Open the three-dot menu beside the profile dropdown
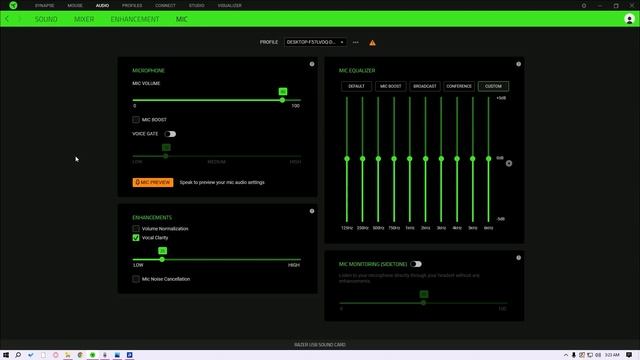The height and width of the screenshot is (360, 640). pos(356,42)
